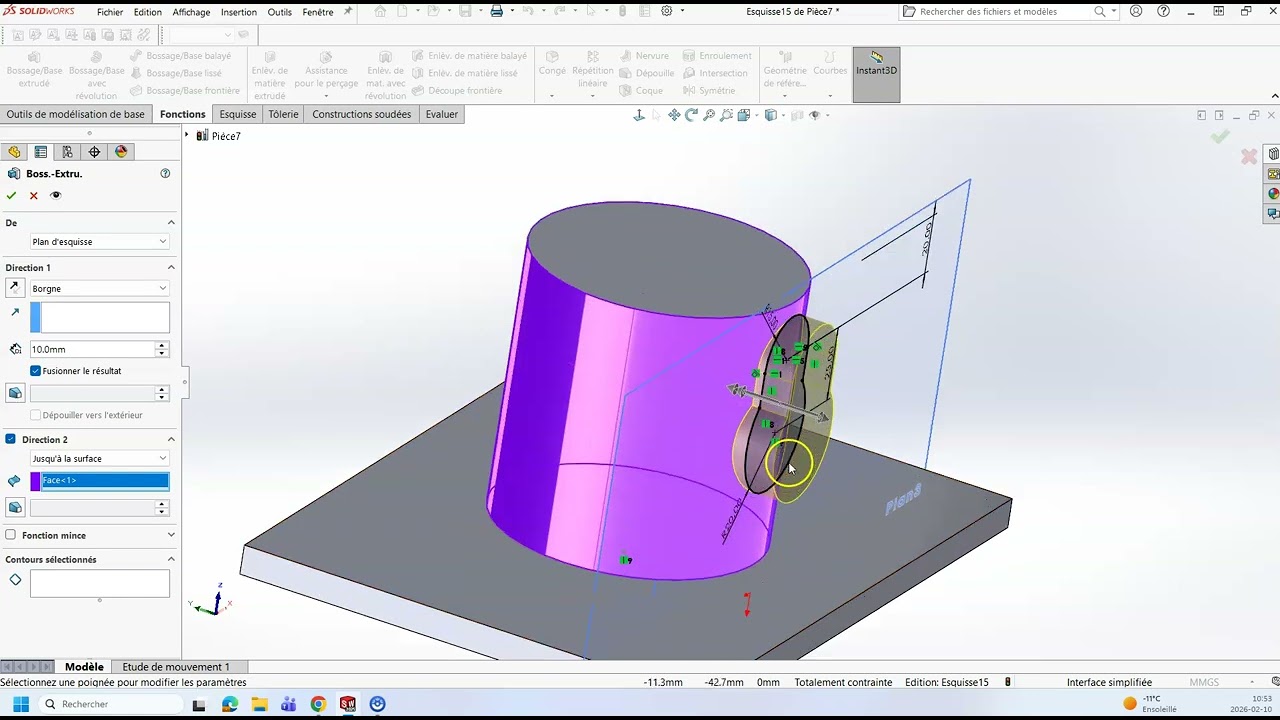Open the Borgne end condition dropdown
The width and height of the screenshot is (1280, 720).
pyautogui.click(x=99, y=289)
